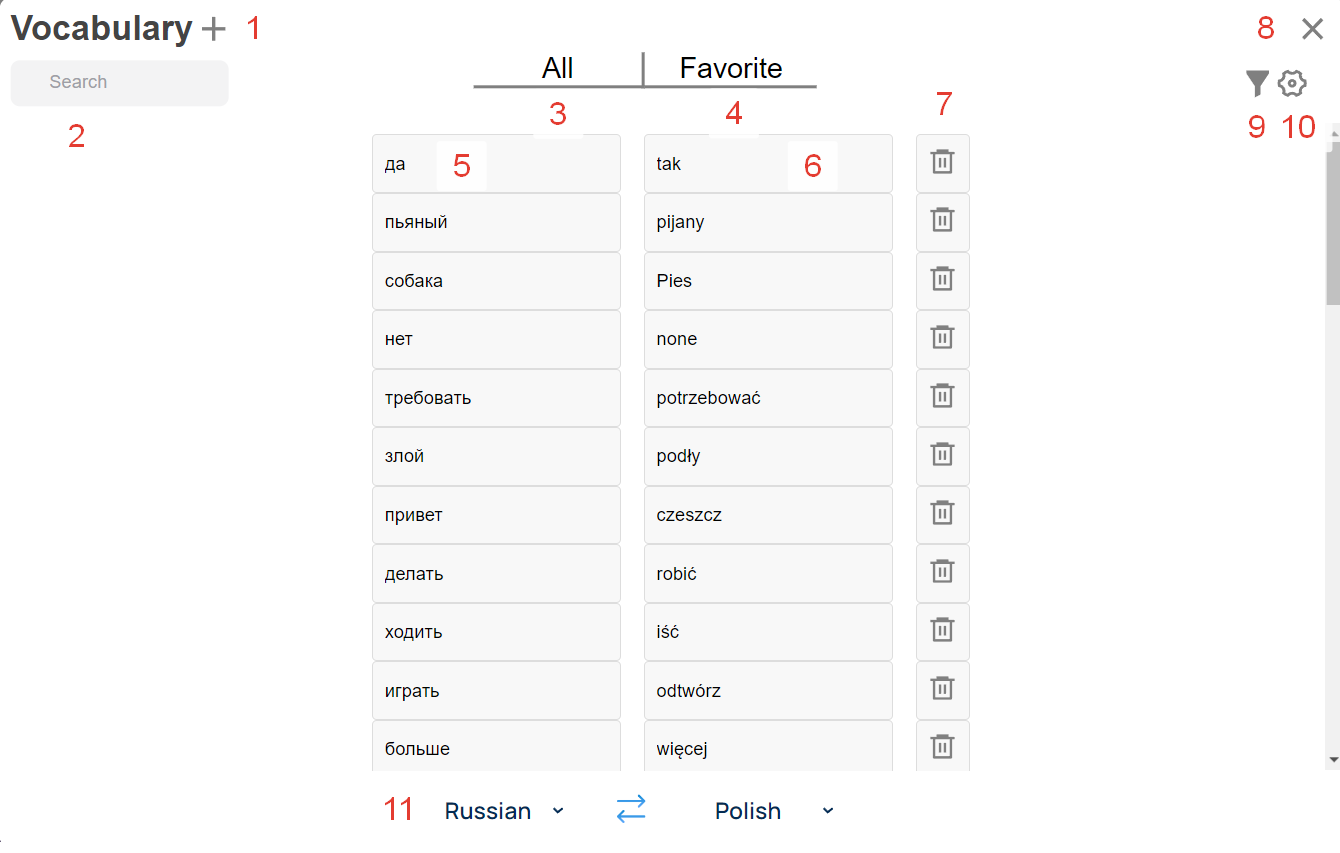Open the filter options
This screenshot has height=853, width=1340.
click(x=1257, y=83)
